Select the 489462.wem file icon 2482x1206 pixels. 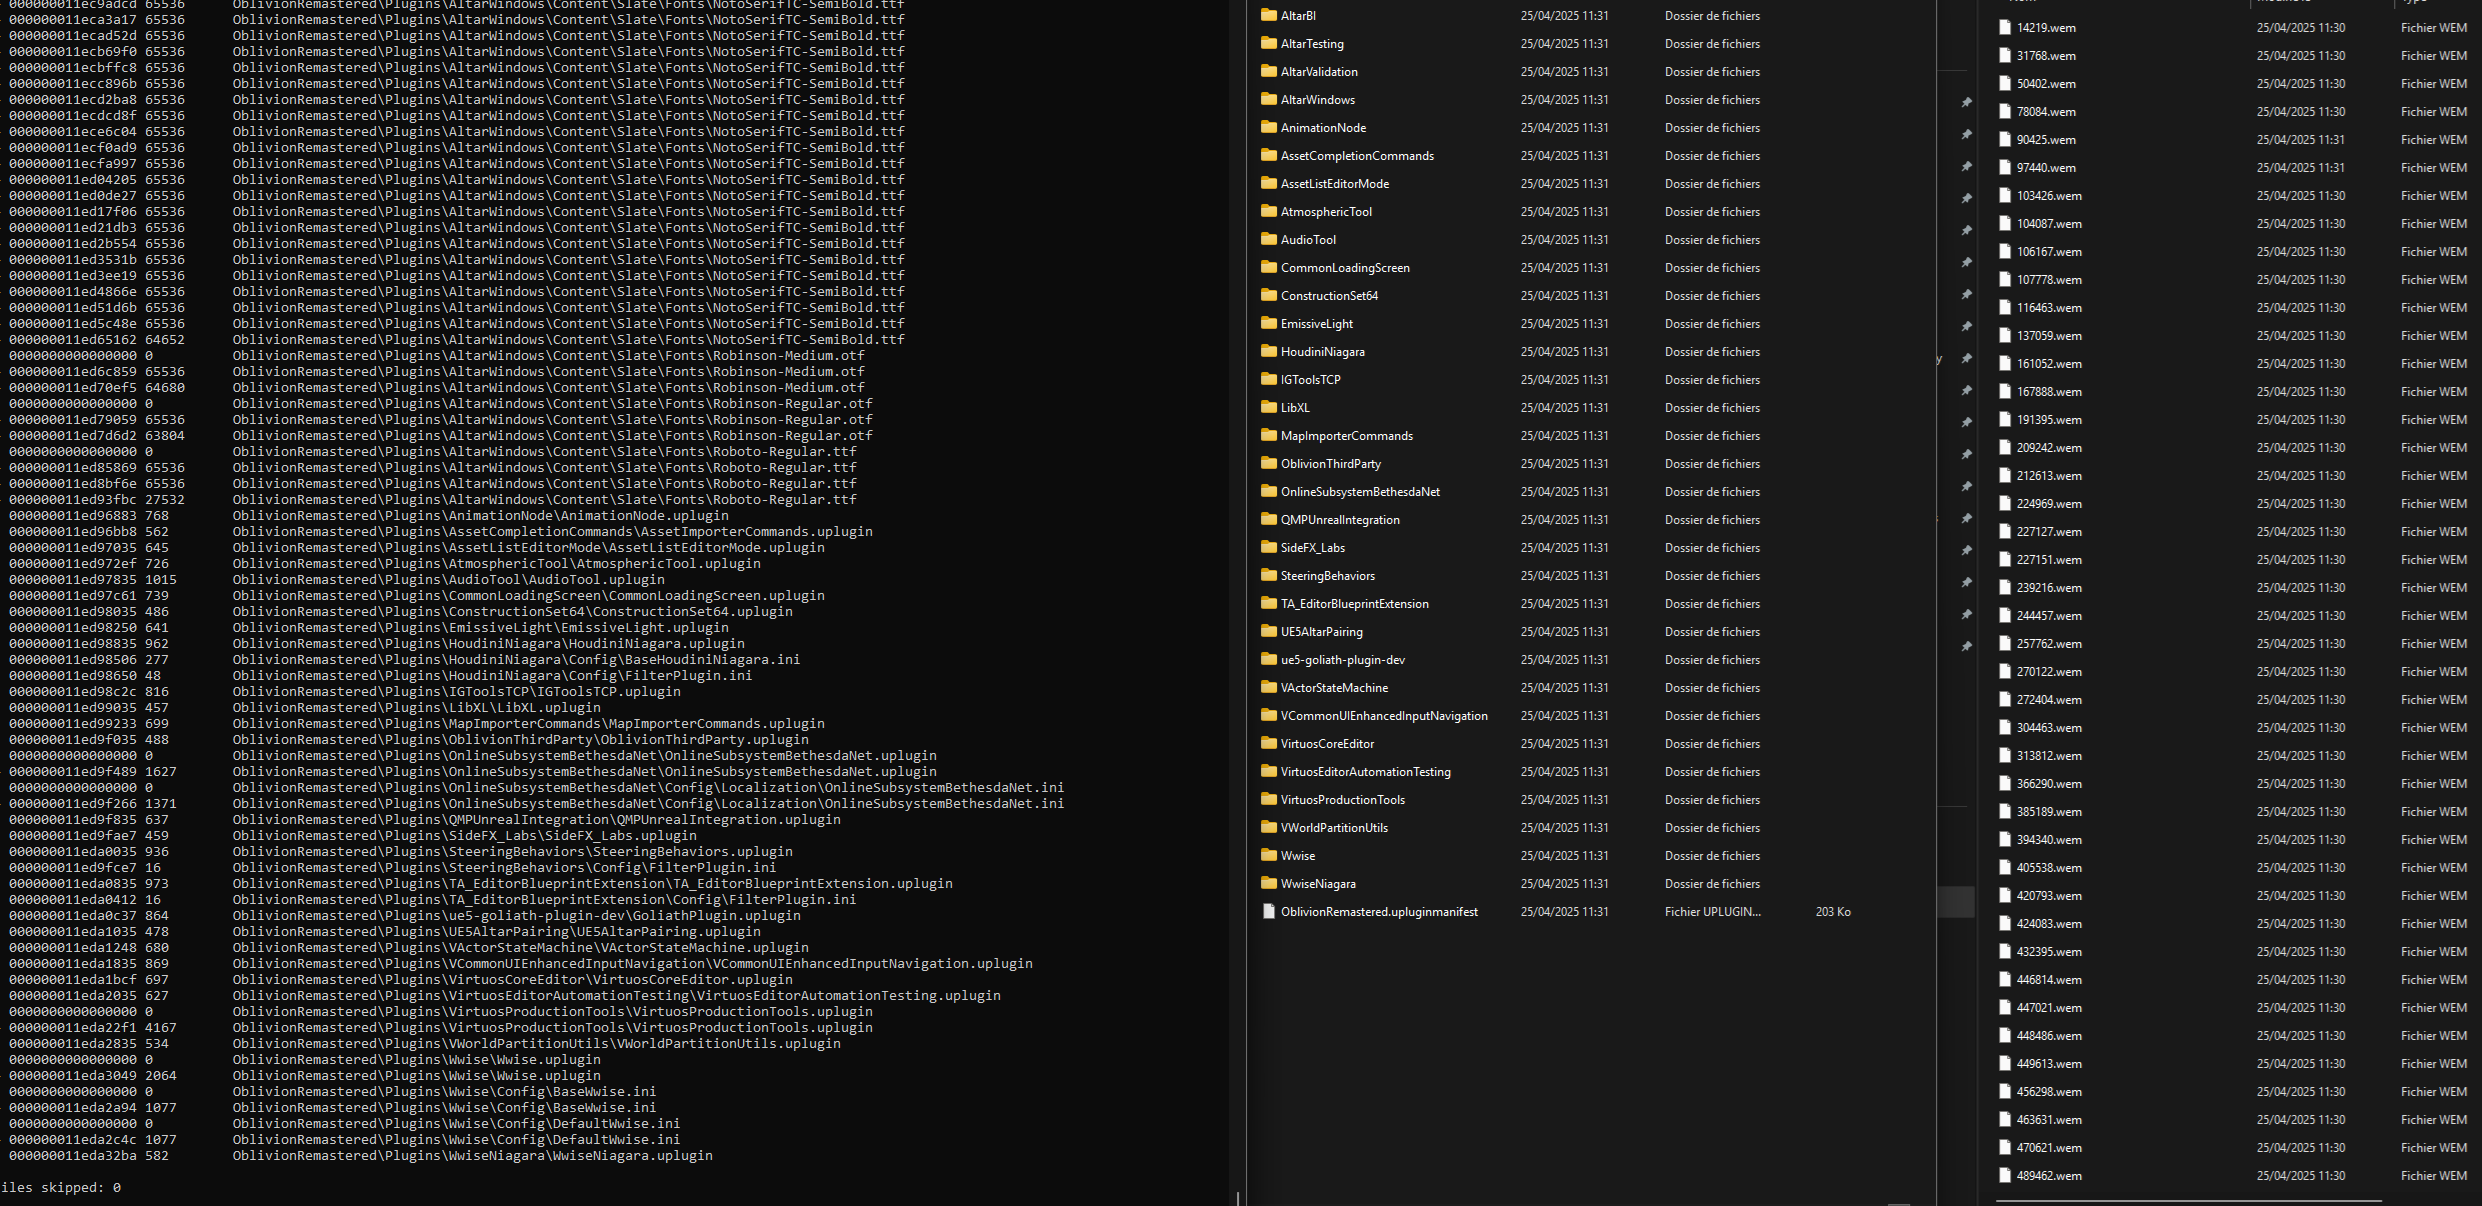2004,1176
